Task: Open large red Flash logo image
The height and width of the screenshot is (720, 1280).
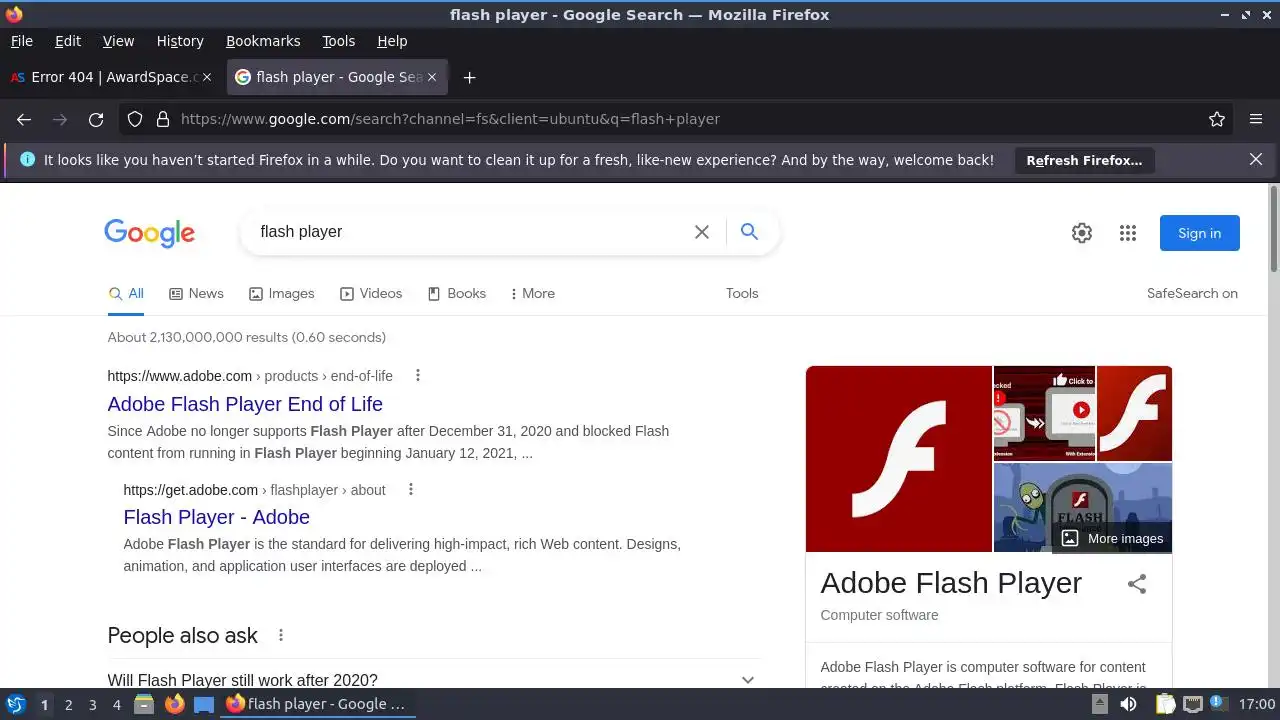Action: (898, 458)
